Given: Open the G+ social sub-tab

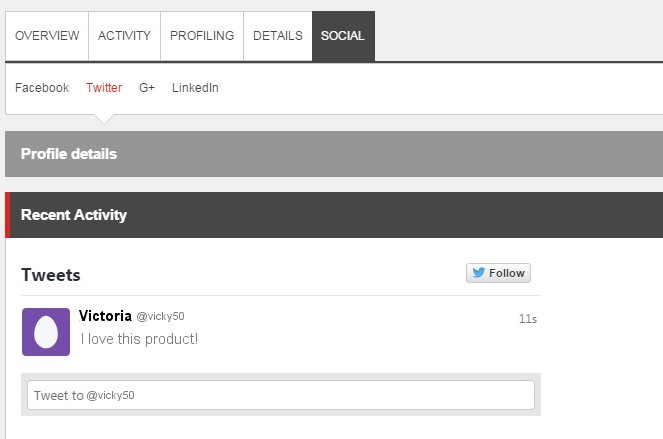Looking at the screenshot, I should click(147, 88).
